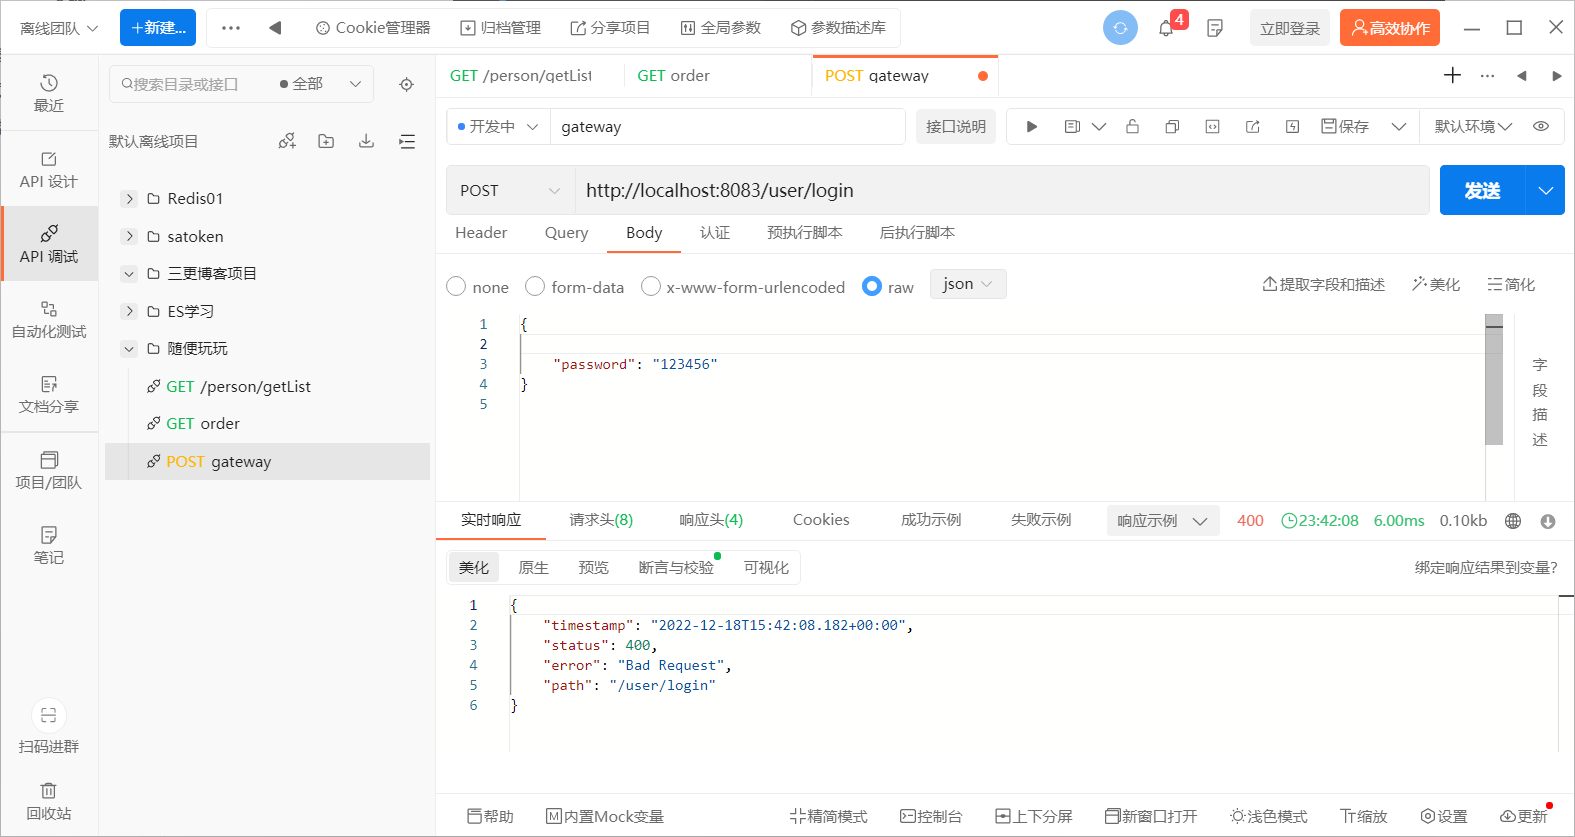Switch to the GET order tab
1575x837 pixels.
click(674, 76)
